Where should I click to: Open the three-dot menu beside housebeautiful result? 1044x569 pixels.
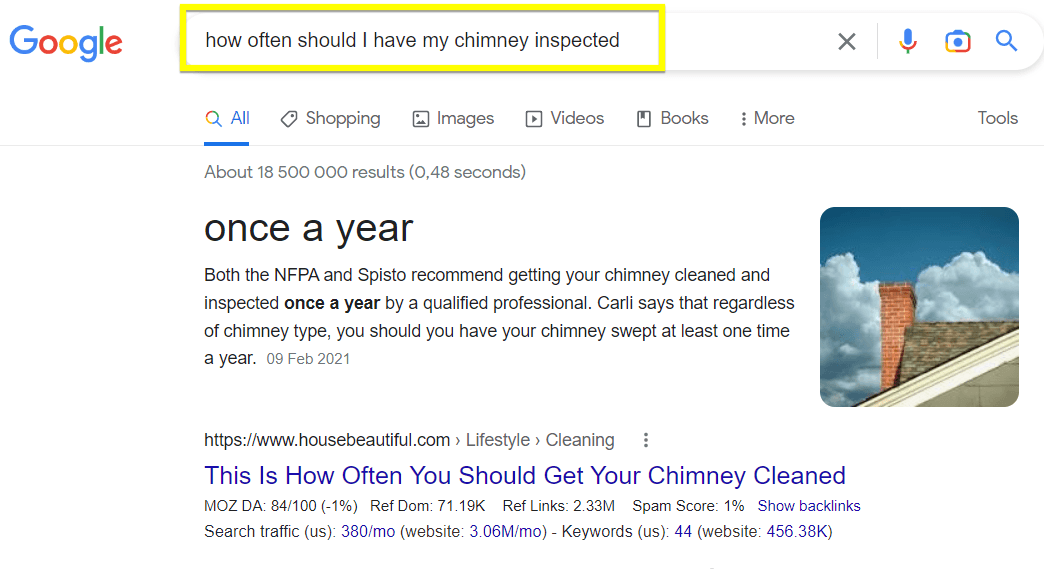coord(646,440)
